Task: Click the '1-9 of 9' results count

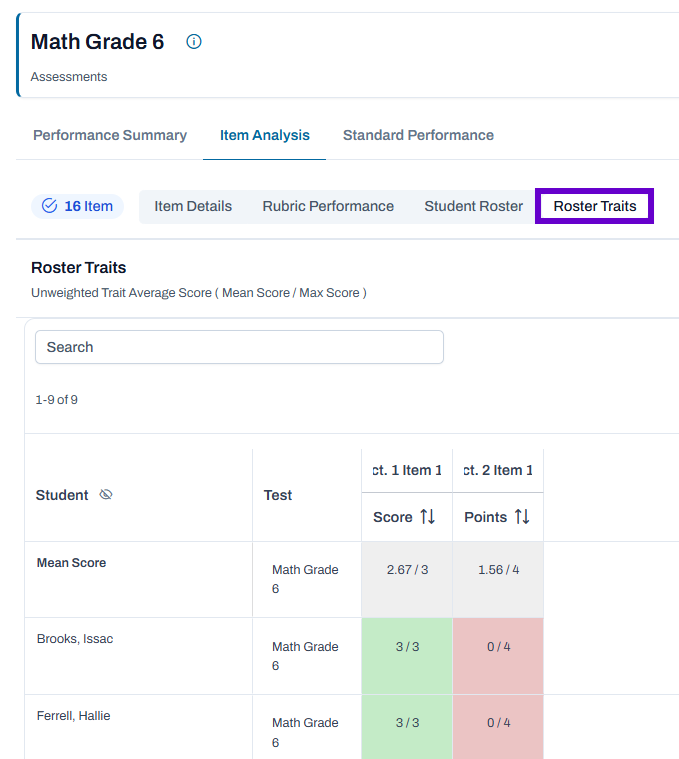Action: click(x=57, y=400)
